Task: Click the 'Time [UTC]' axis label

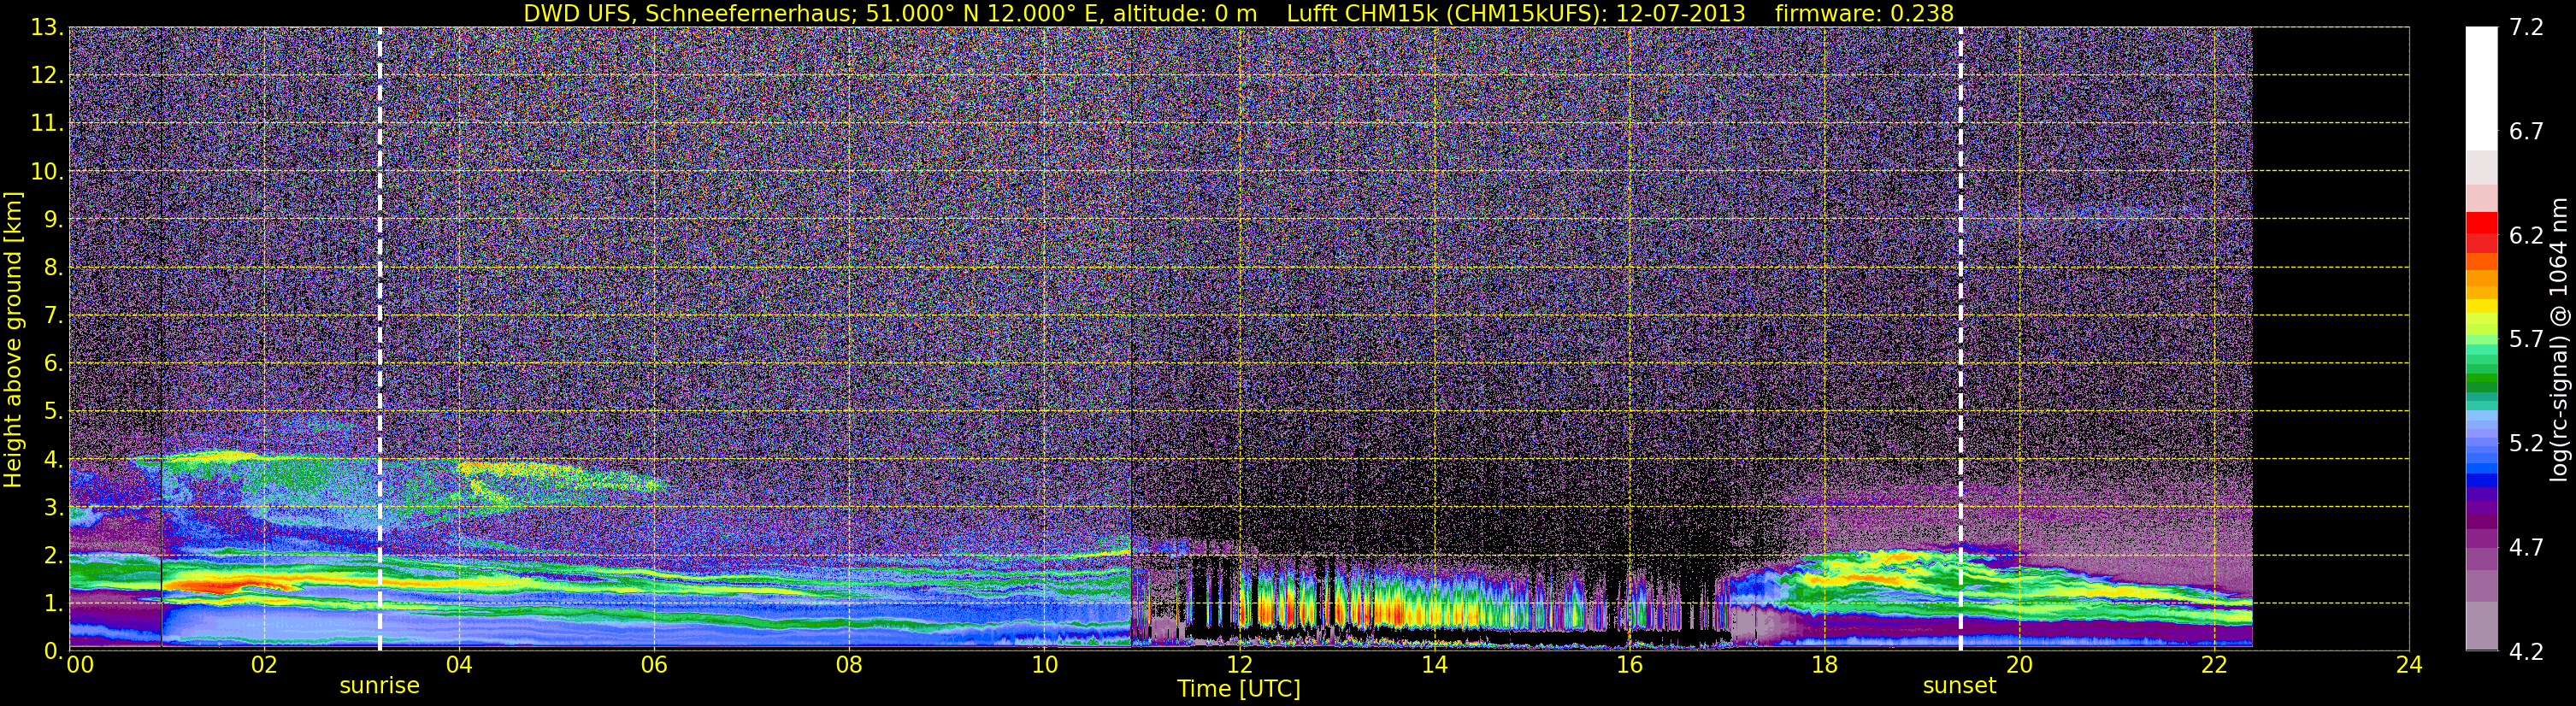Action: (1239, 688)
